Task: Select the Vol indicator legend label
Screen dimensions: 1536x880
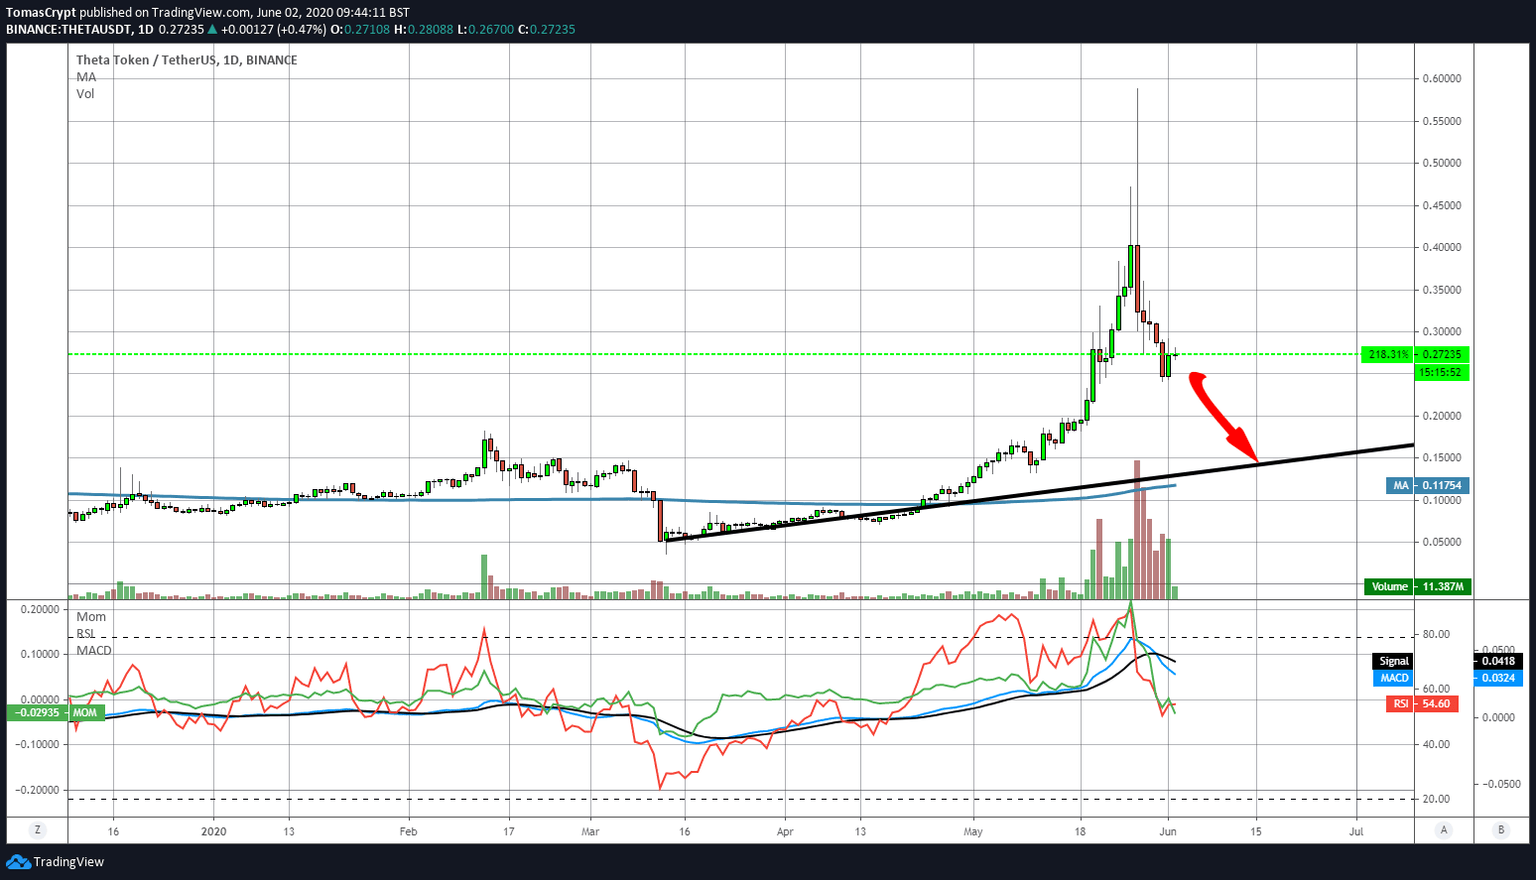Action: (x=85, y=94)
